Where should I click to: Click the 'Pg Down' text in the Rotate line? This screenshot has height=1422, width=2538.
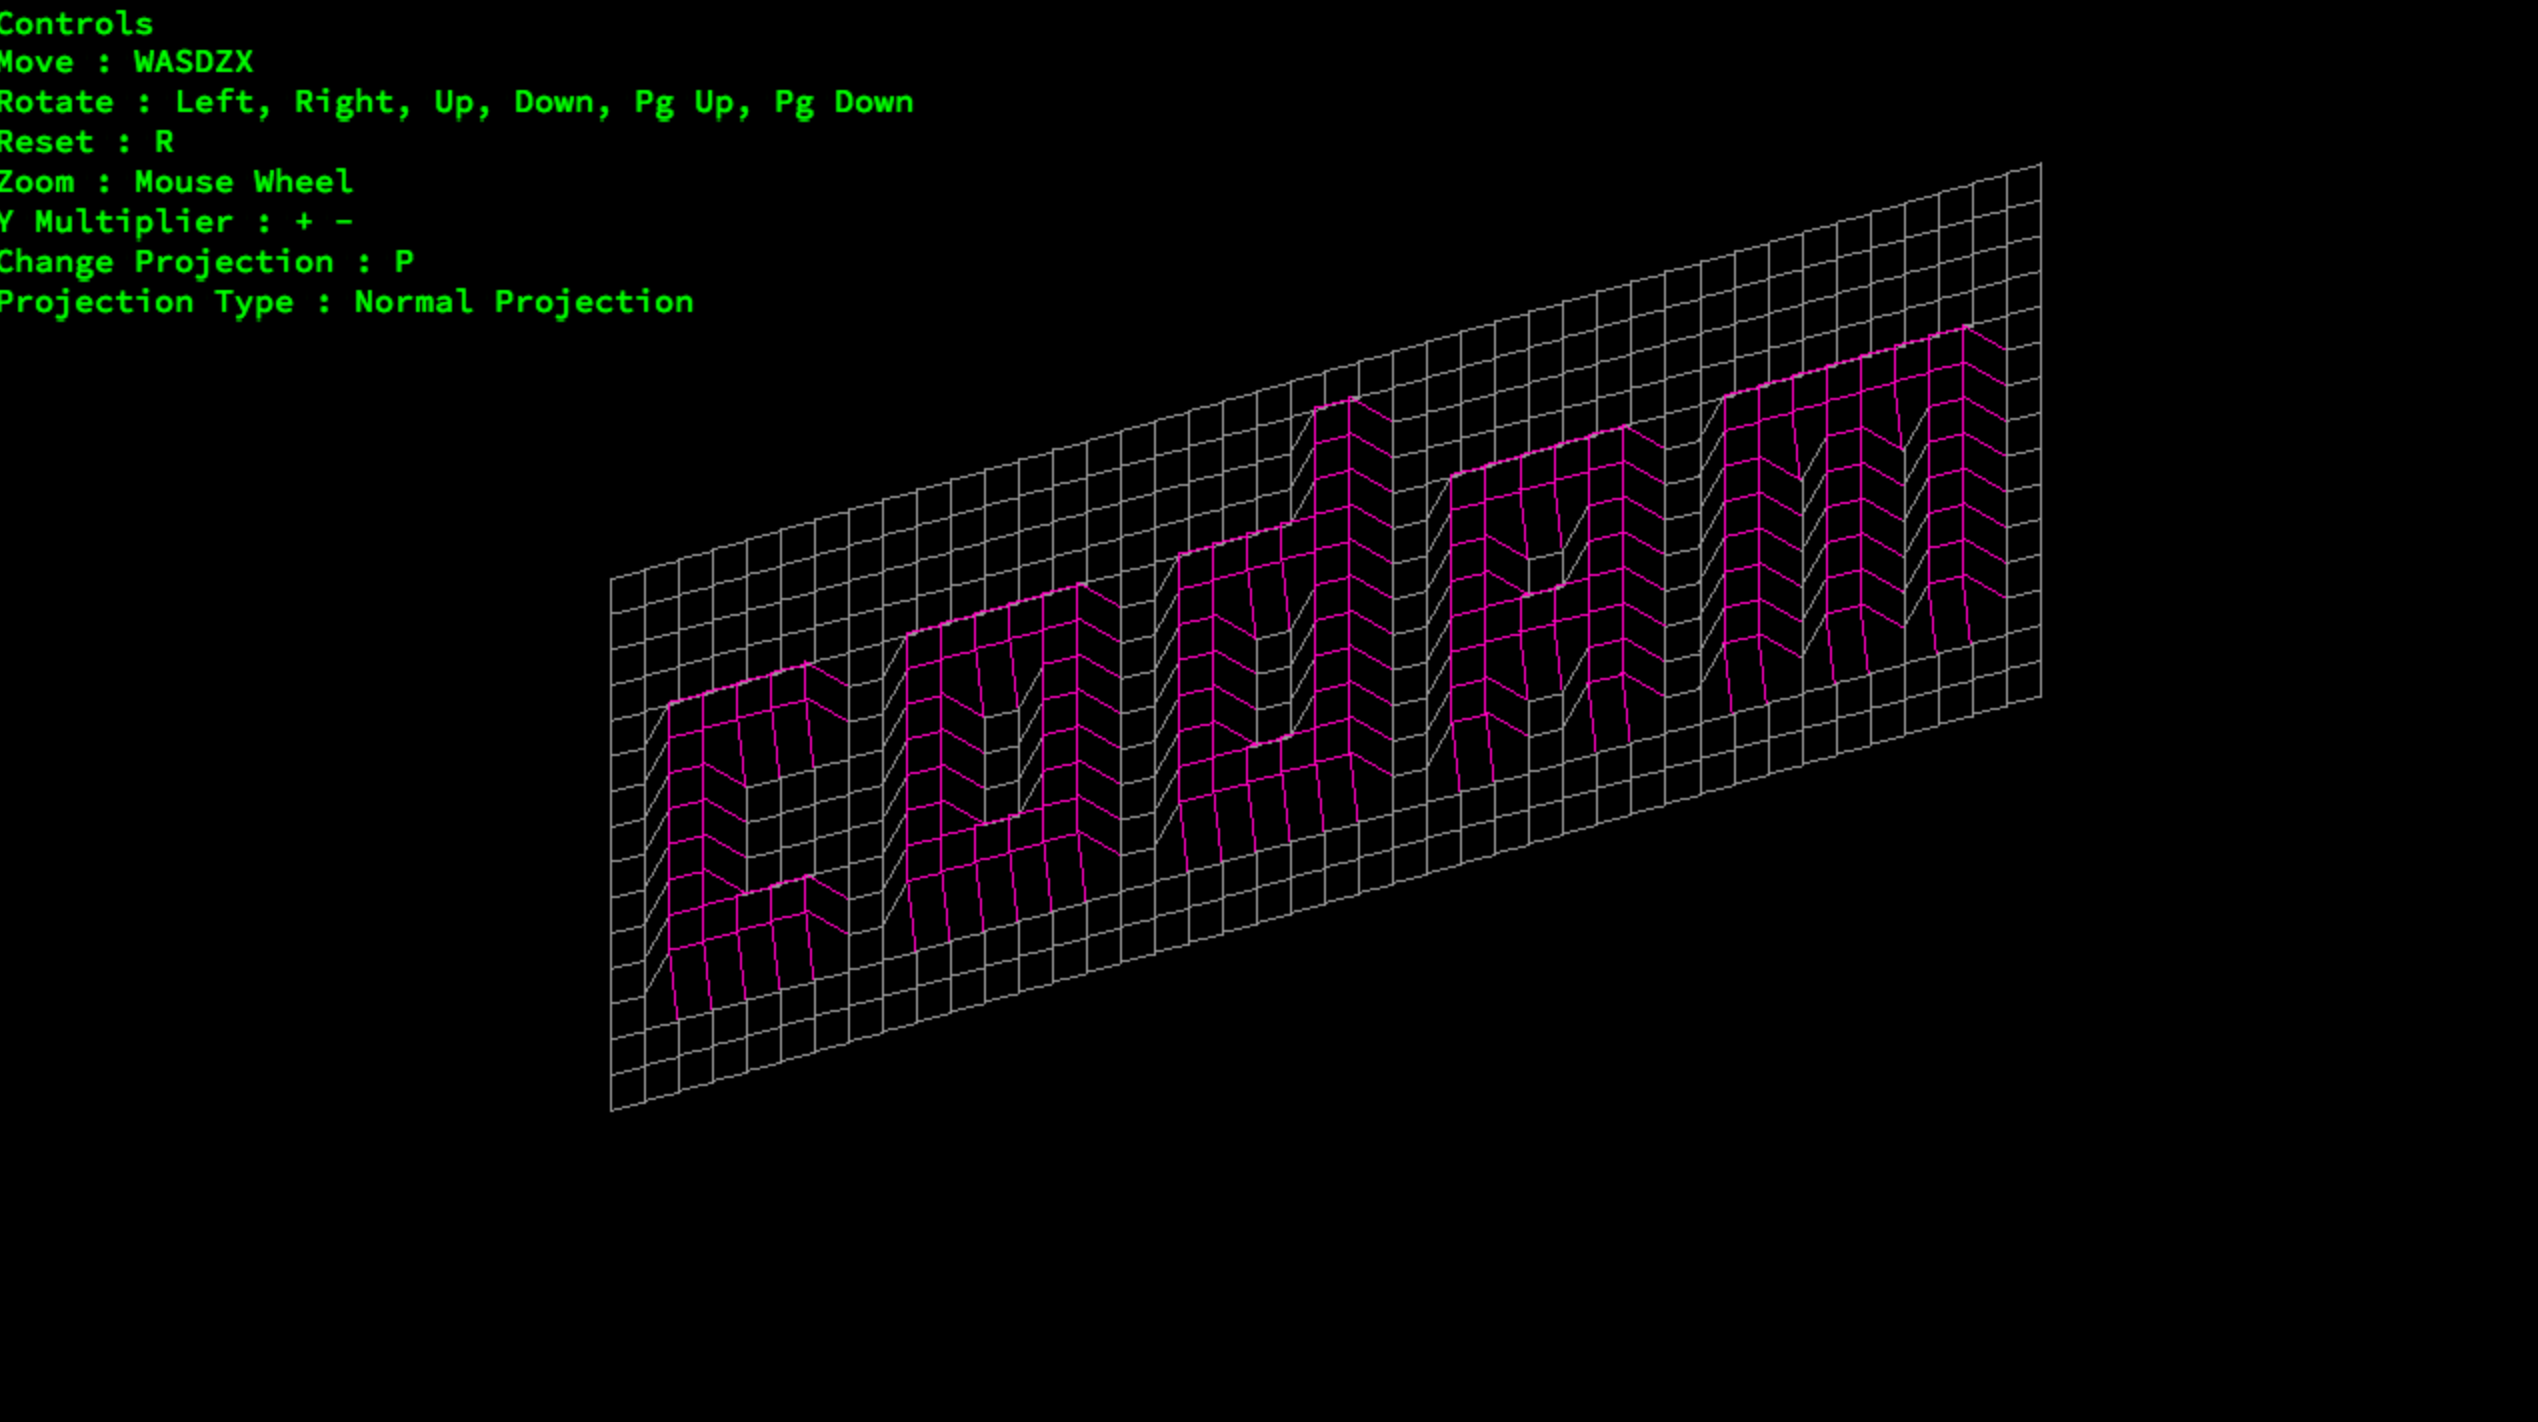coord(843,102)
